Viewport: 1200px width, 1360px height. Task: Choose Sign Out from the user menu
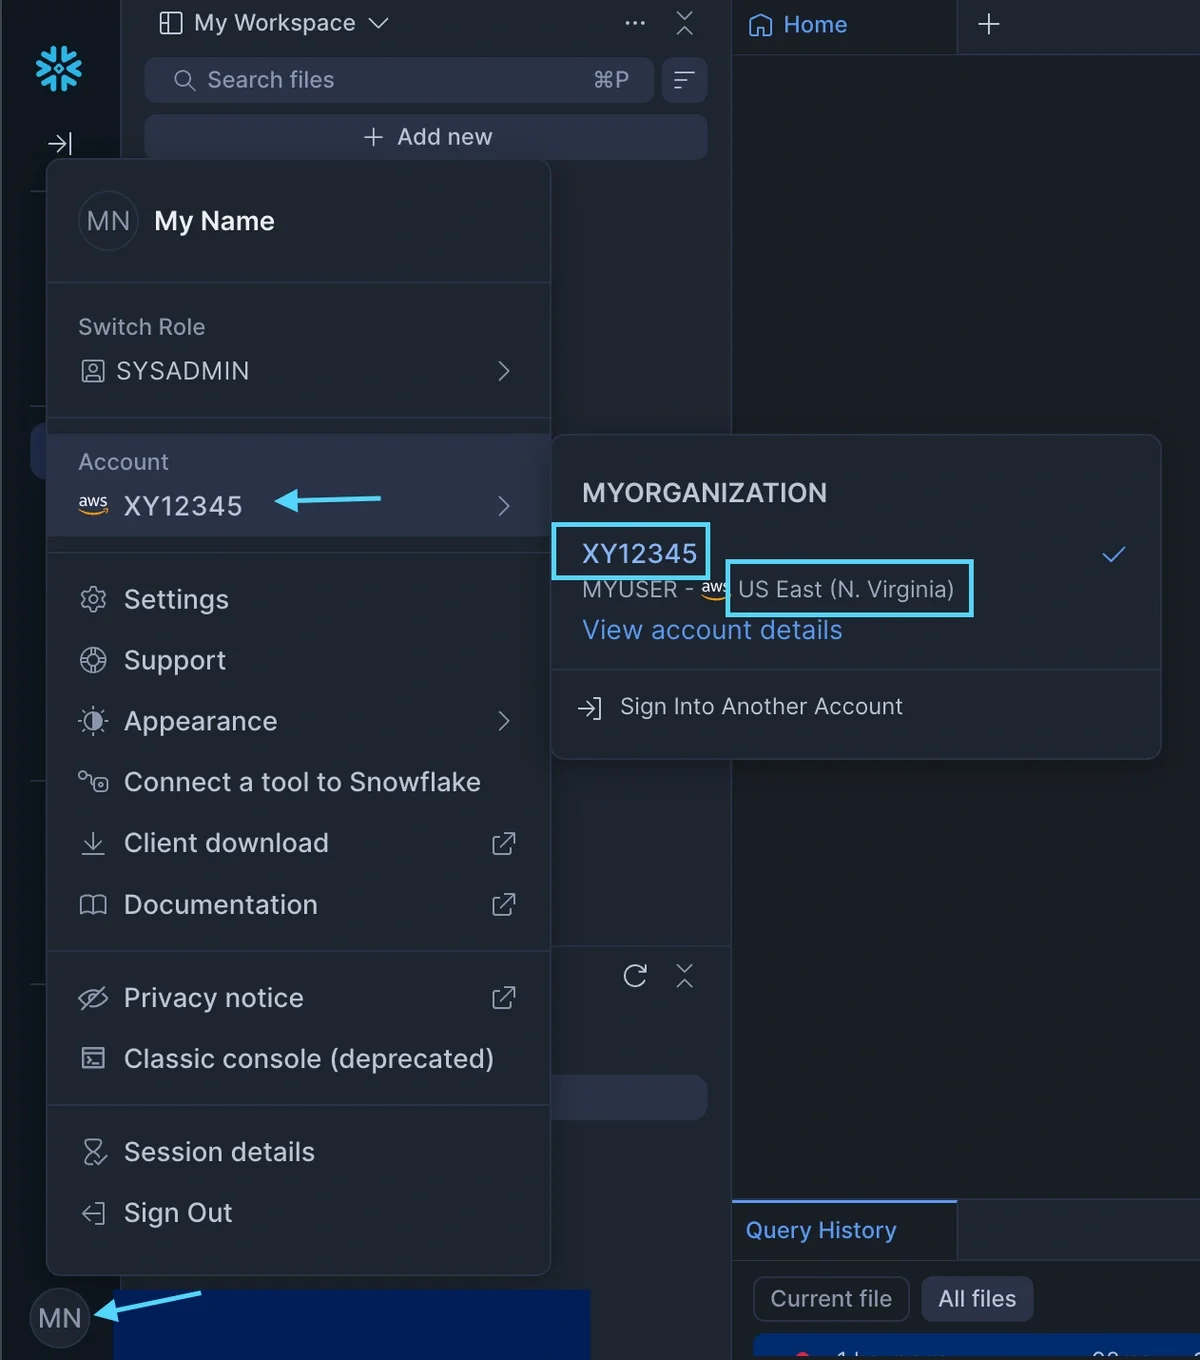pos(178,1213)
